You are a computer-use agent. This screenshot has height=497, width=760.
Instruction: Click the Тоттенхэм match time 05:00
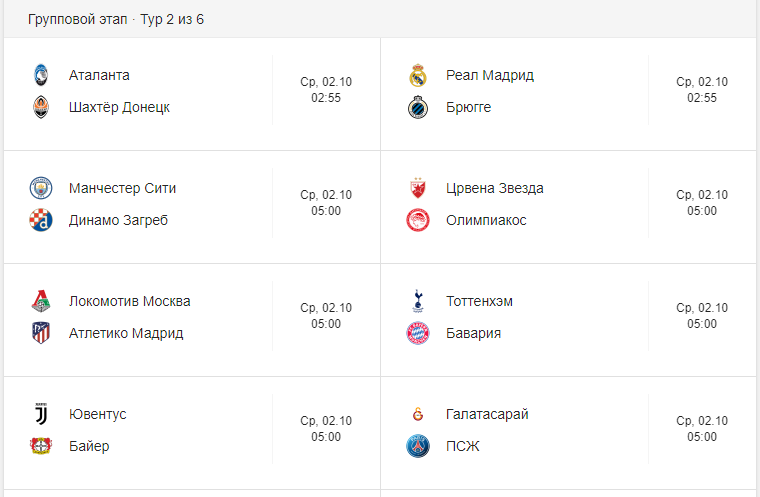[702, 324]
